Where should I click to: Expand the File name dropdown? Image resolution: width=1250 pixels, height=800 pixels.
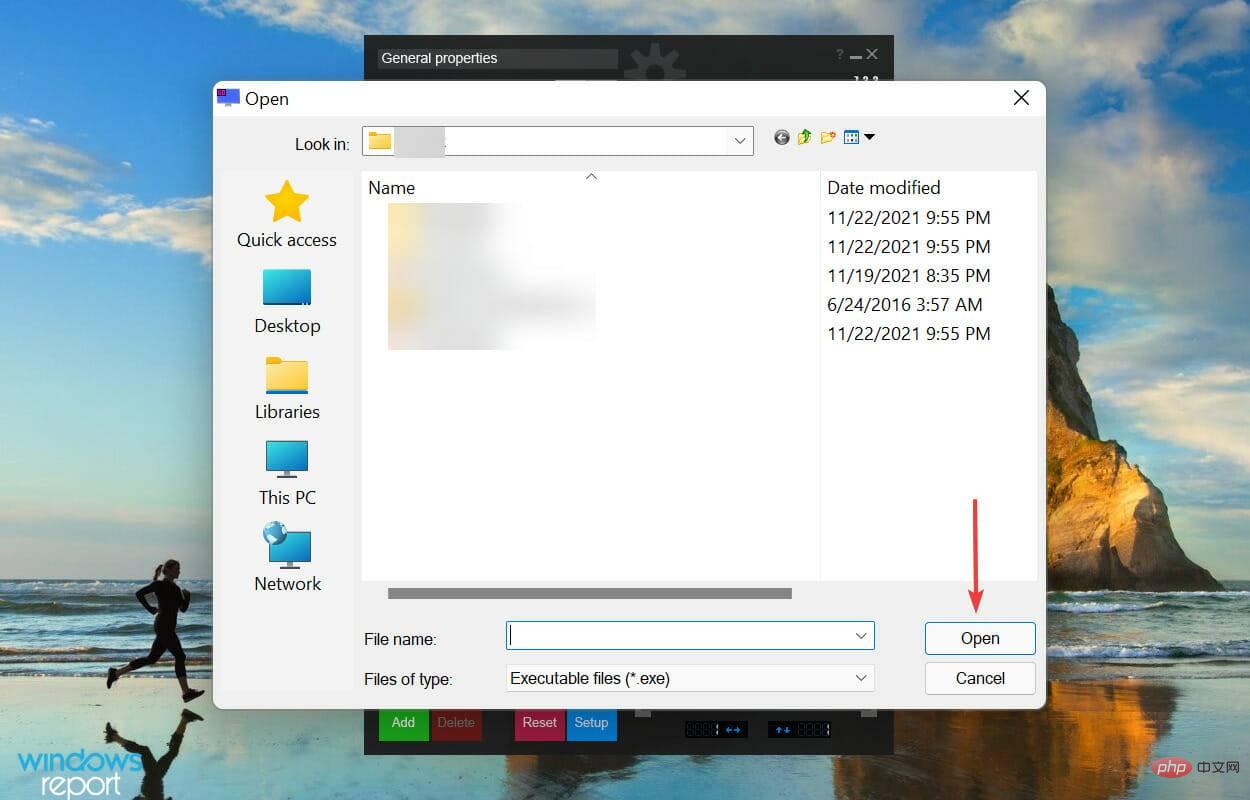click(860, 636)
